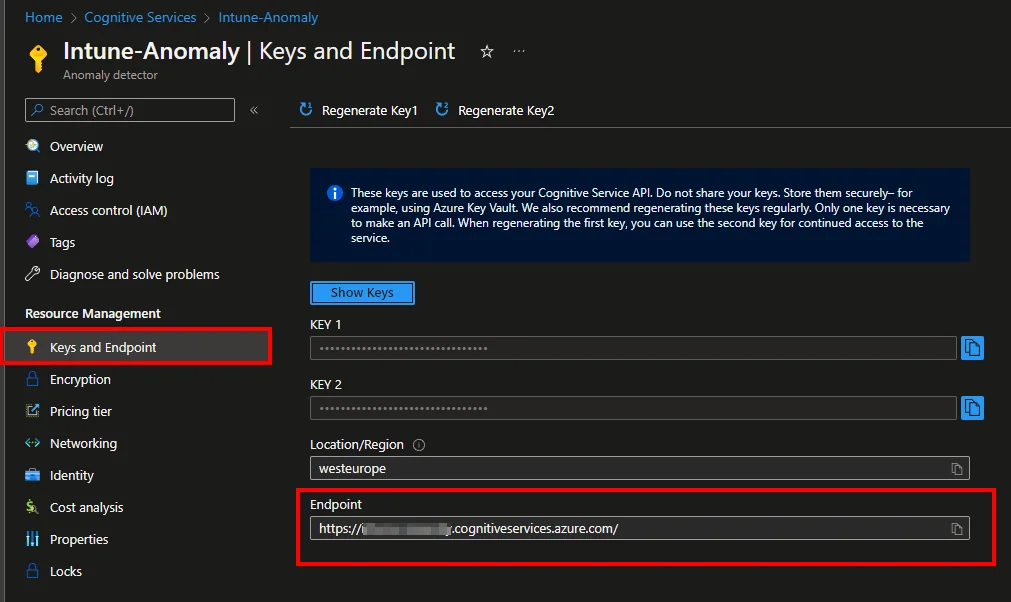1011x602 pixels.
Task: Click the Properties bars icon
Action: 32,539
